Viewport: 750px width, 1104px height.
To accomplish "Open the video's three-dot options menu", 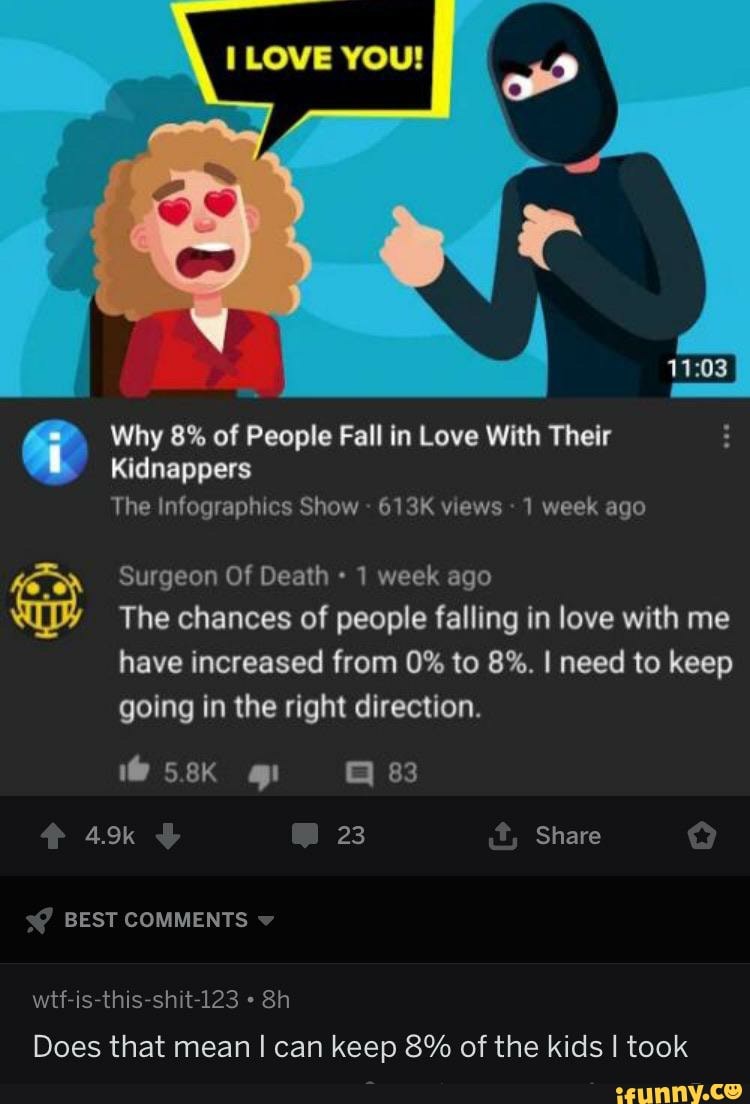I will click(x=727, y=437).
